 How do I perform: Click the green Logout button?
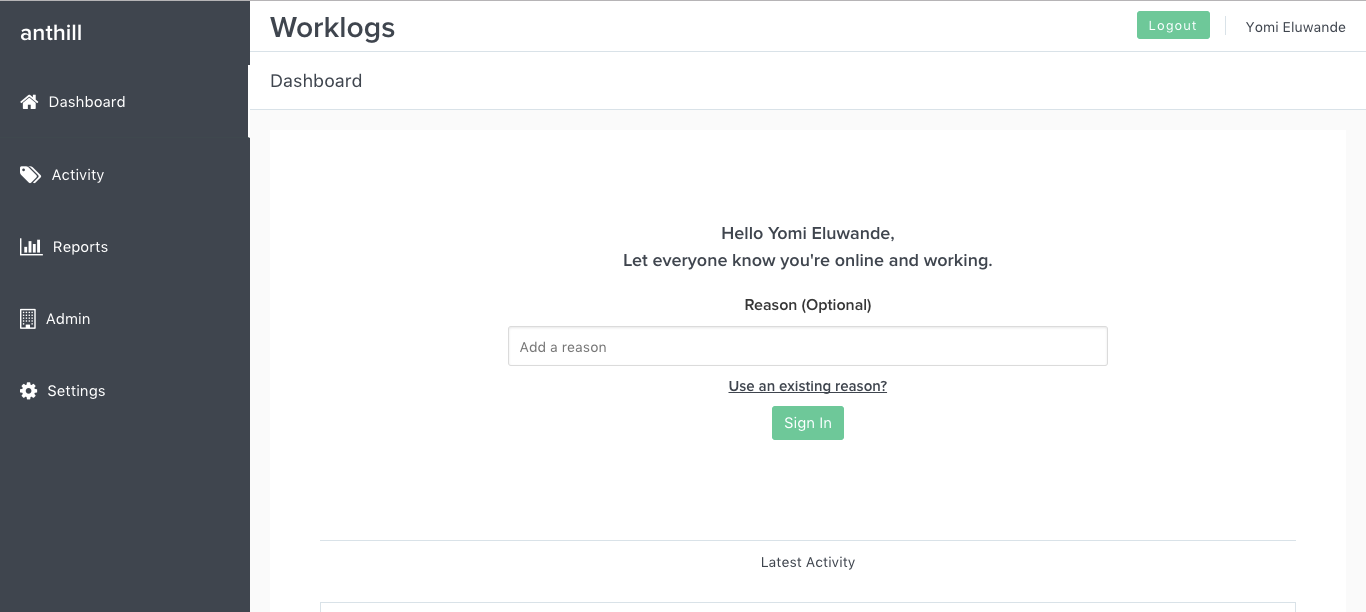1173,26
